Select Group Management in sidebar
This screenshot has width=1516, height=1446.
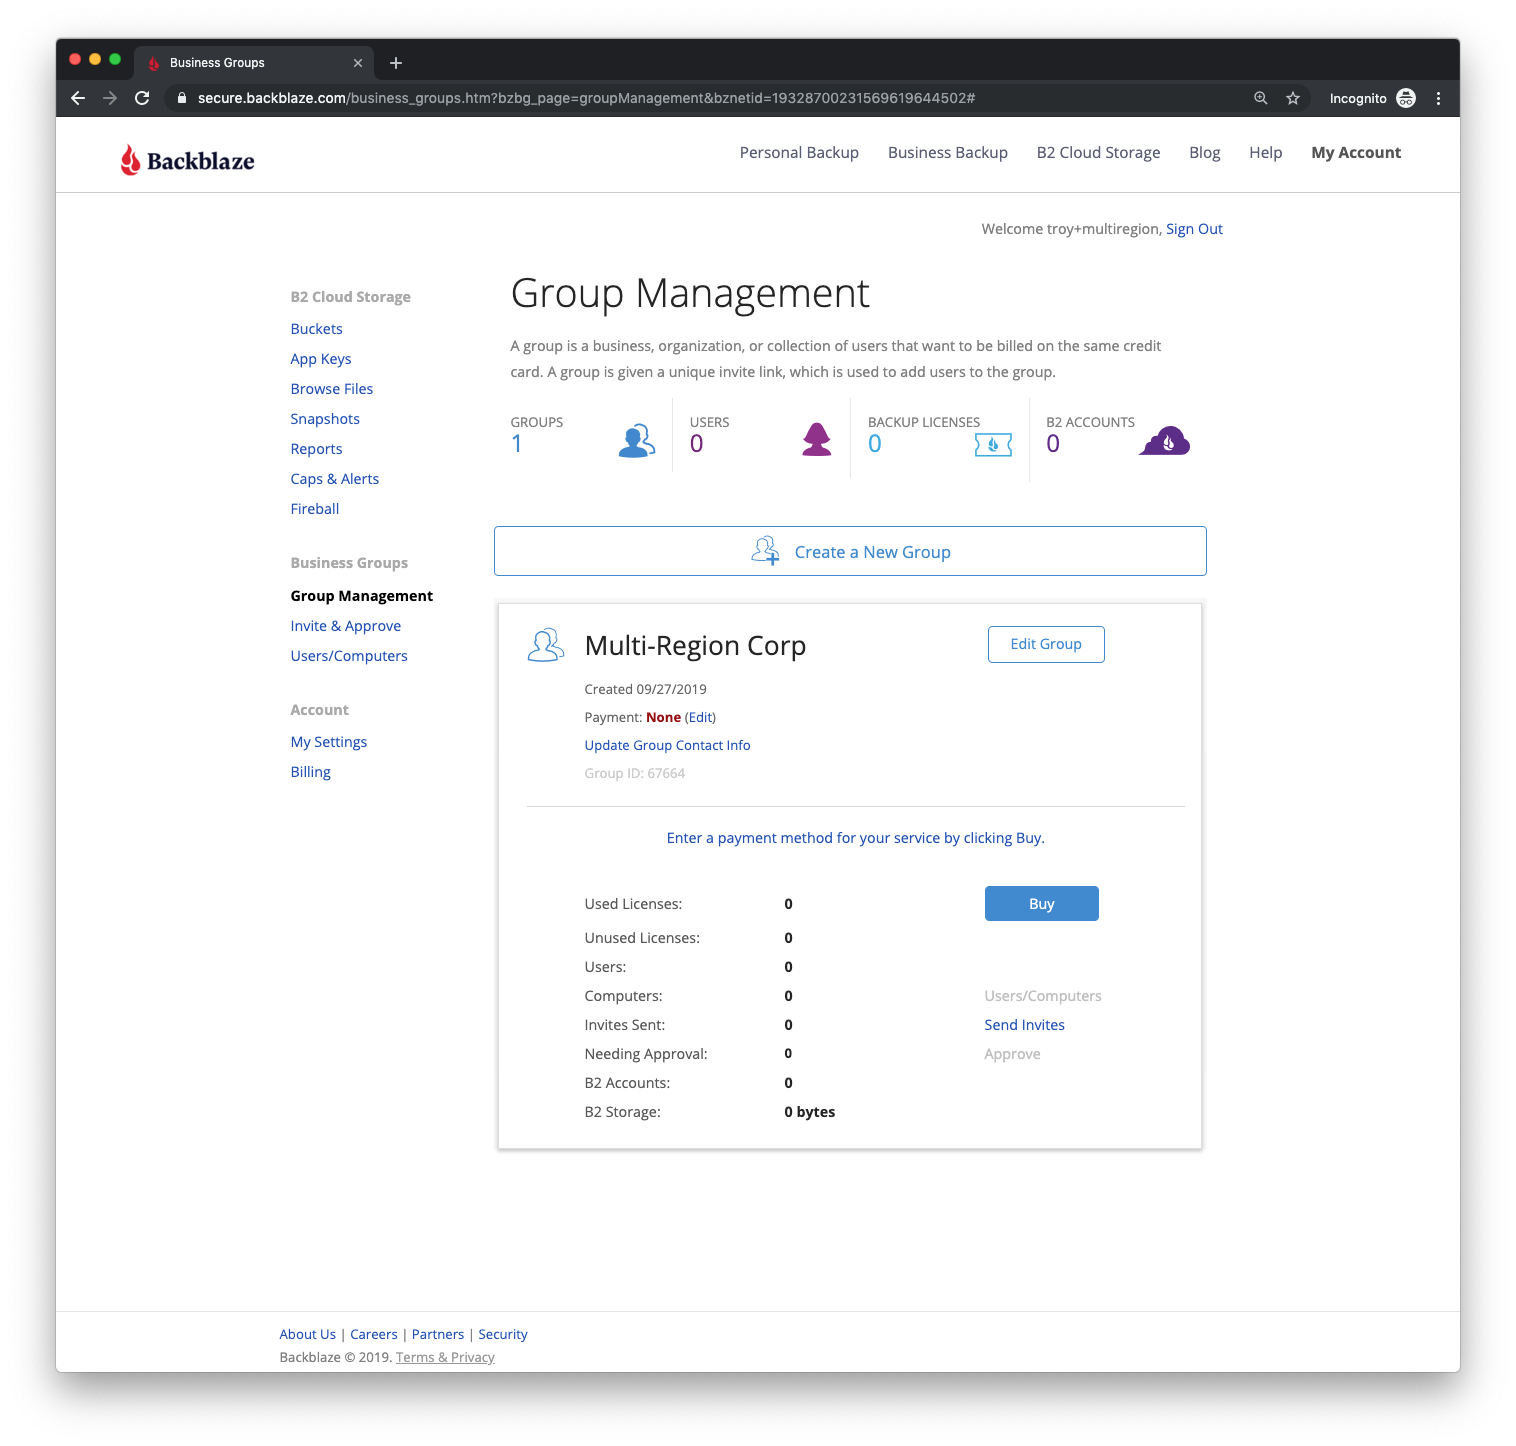click(362, 596)
